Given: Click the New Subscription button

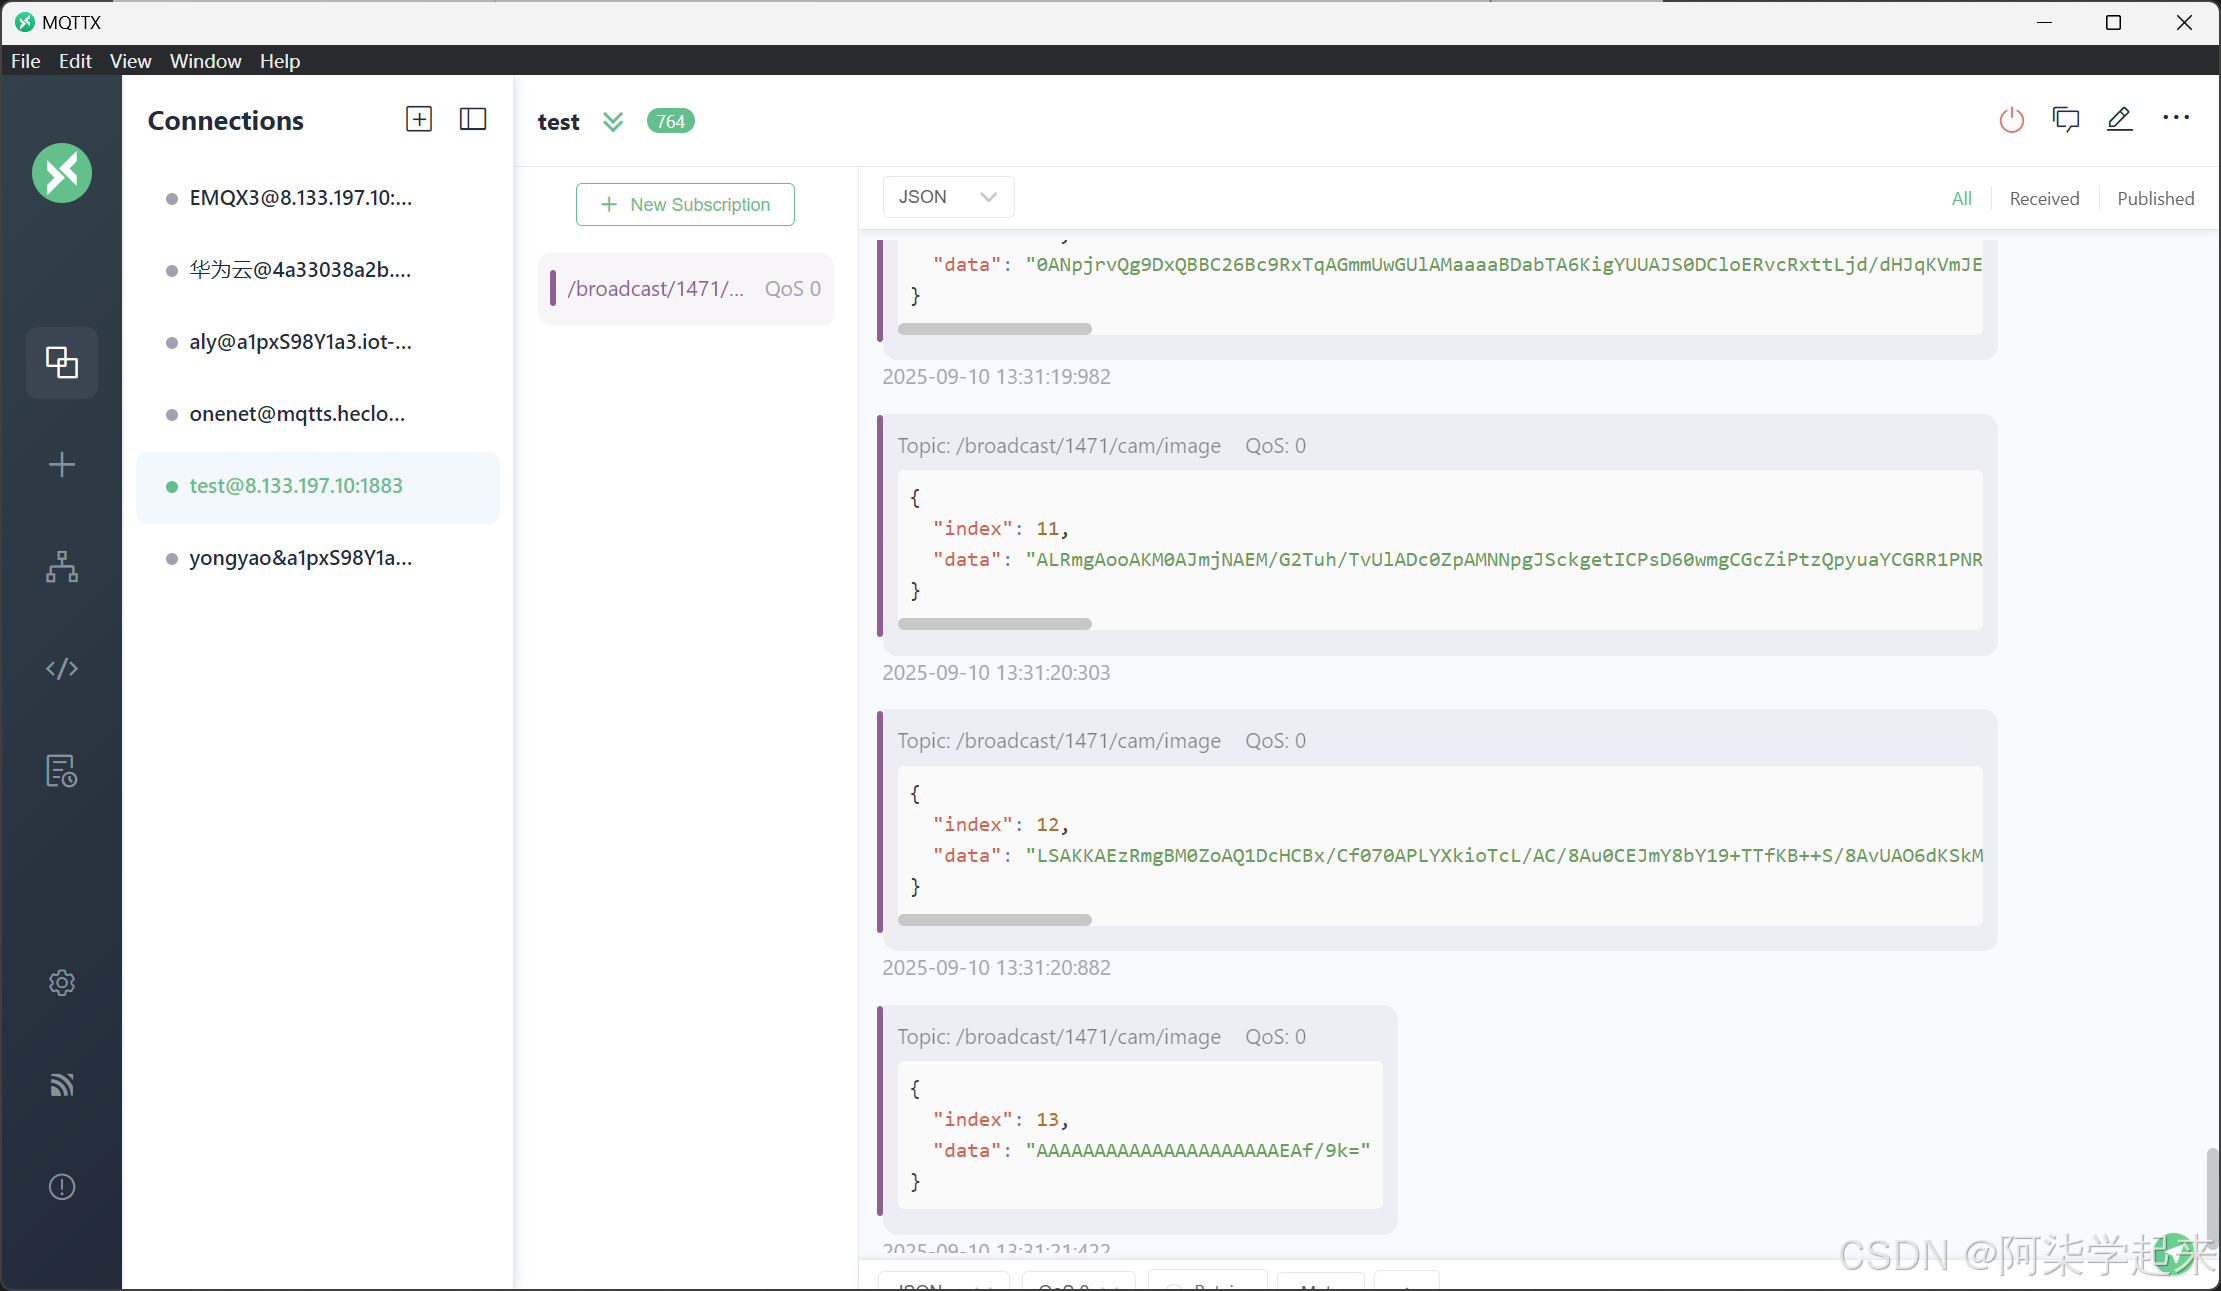Looking at the screenshot, I should tap(685, 204).
